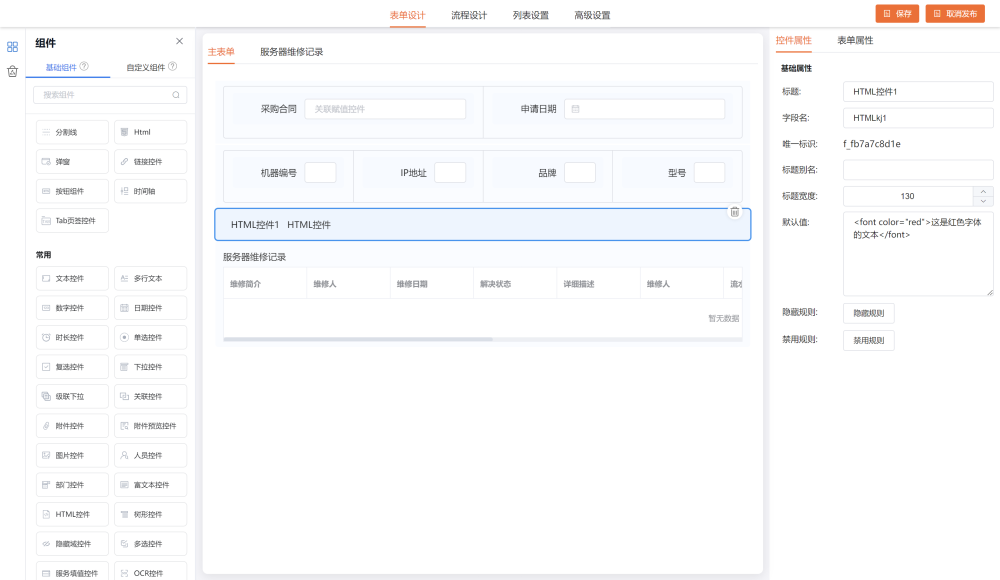The width and height of the screenshot is (1000, 580).
Task: Click help icon next to 基础组件
Action: click(84, 67)
